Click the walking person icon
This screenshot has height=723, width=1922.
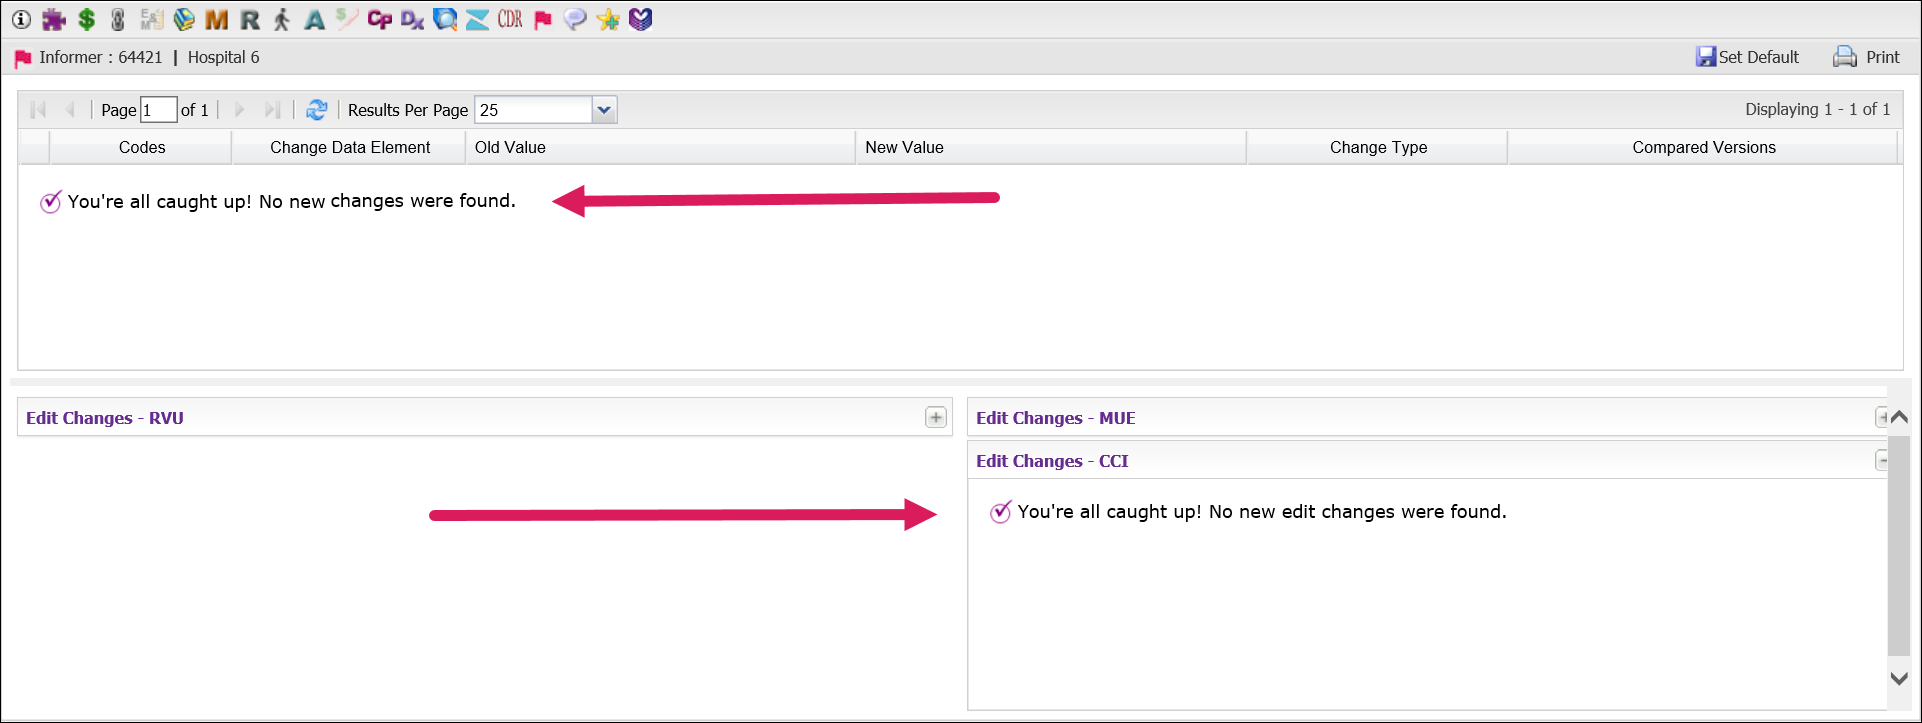(x=282, y=19)
